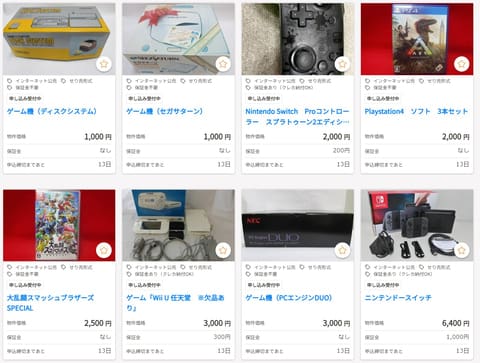Open Nintendo Switch Proコントローラー listing link
480x363 pixels.
click(297, 117)
